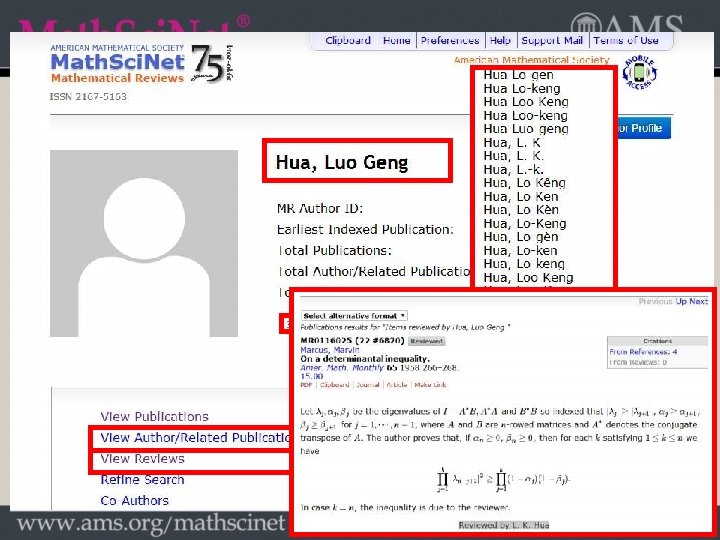The width and height of the screenshot is (720, 540).
Task: Click the Refine Search link
Action: (x=142, y=480)
